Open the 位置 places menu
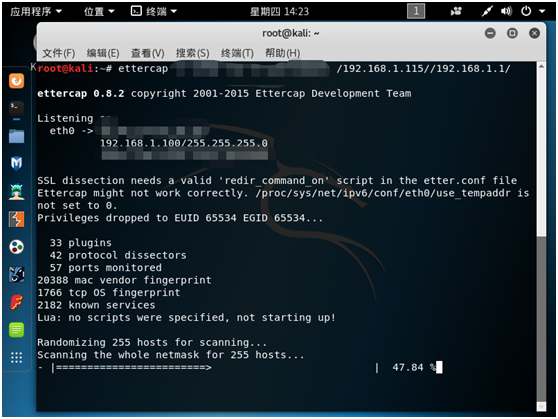This screenshot has width=558, height=419. (x=99, y=11)
